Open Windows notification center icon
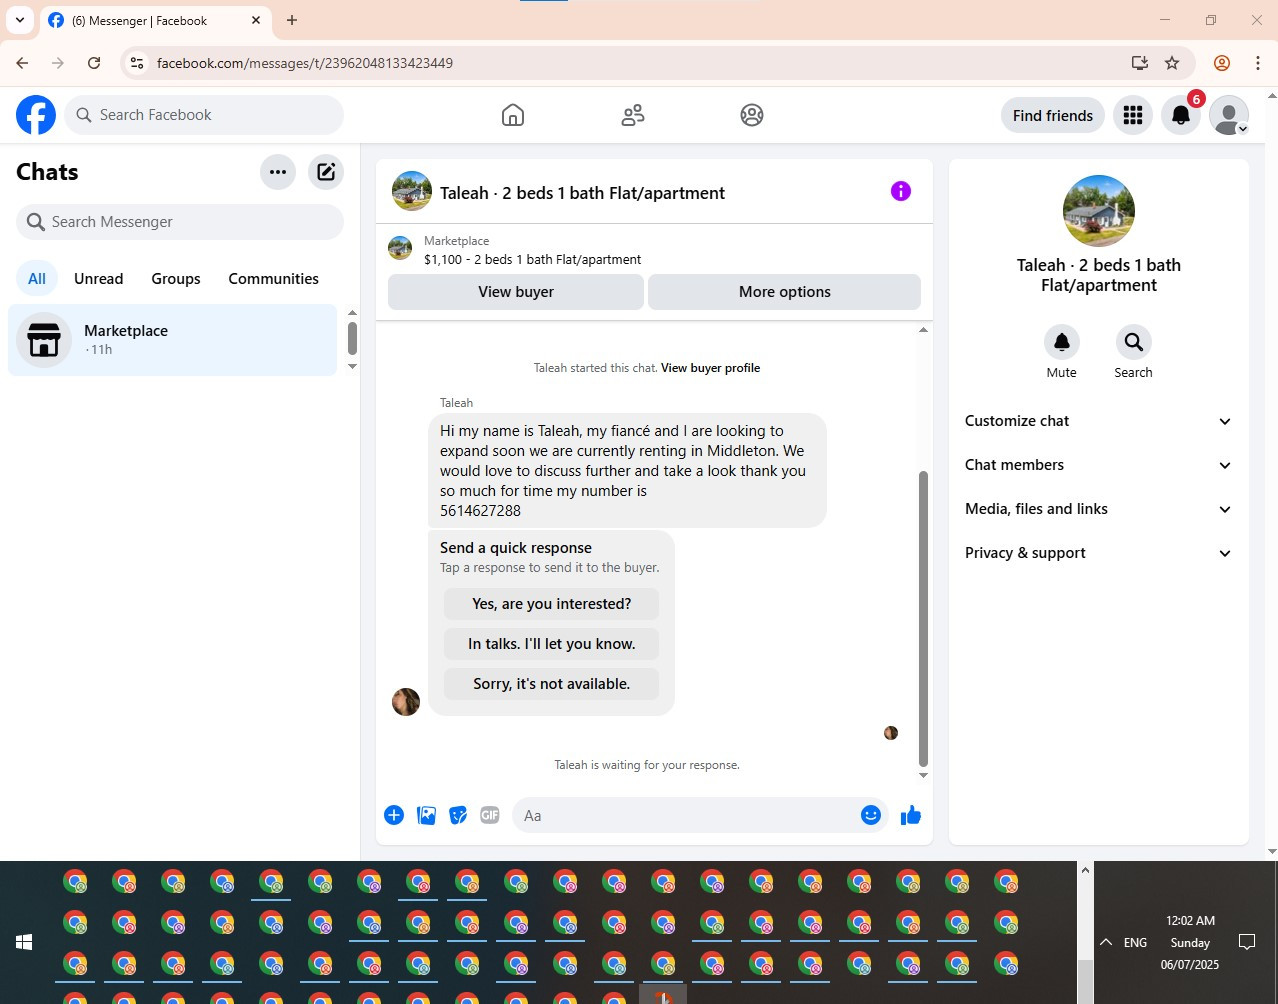Viewport: 1278px width, 1004px height. tap(1247, 942)
